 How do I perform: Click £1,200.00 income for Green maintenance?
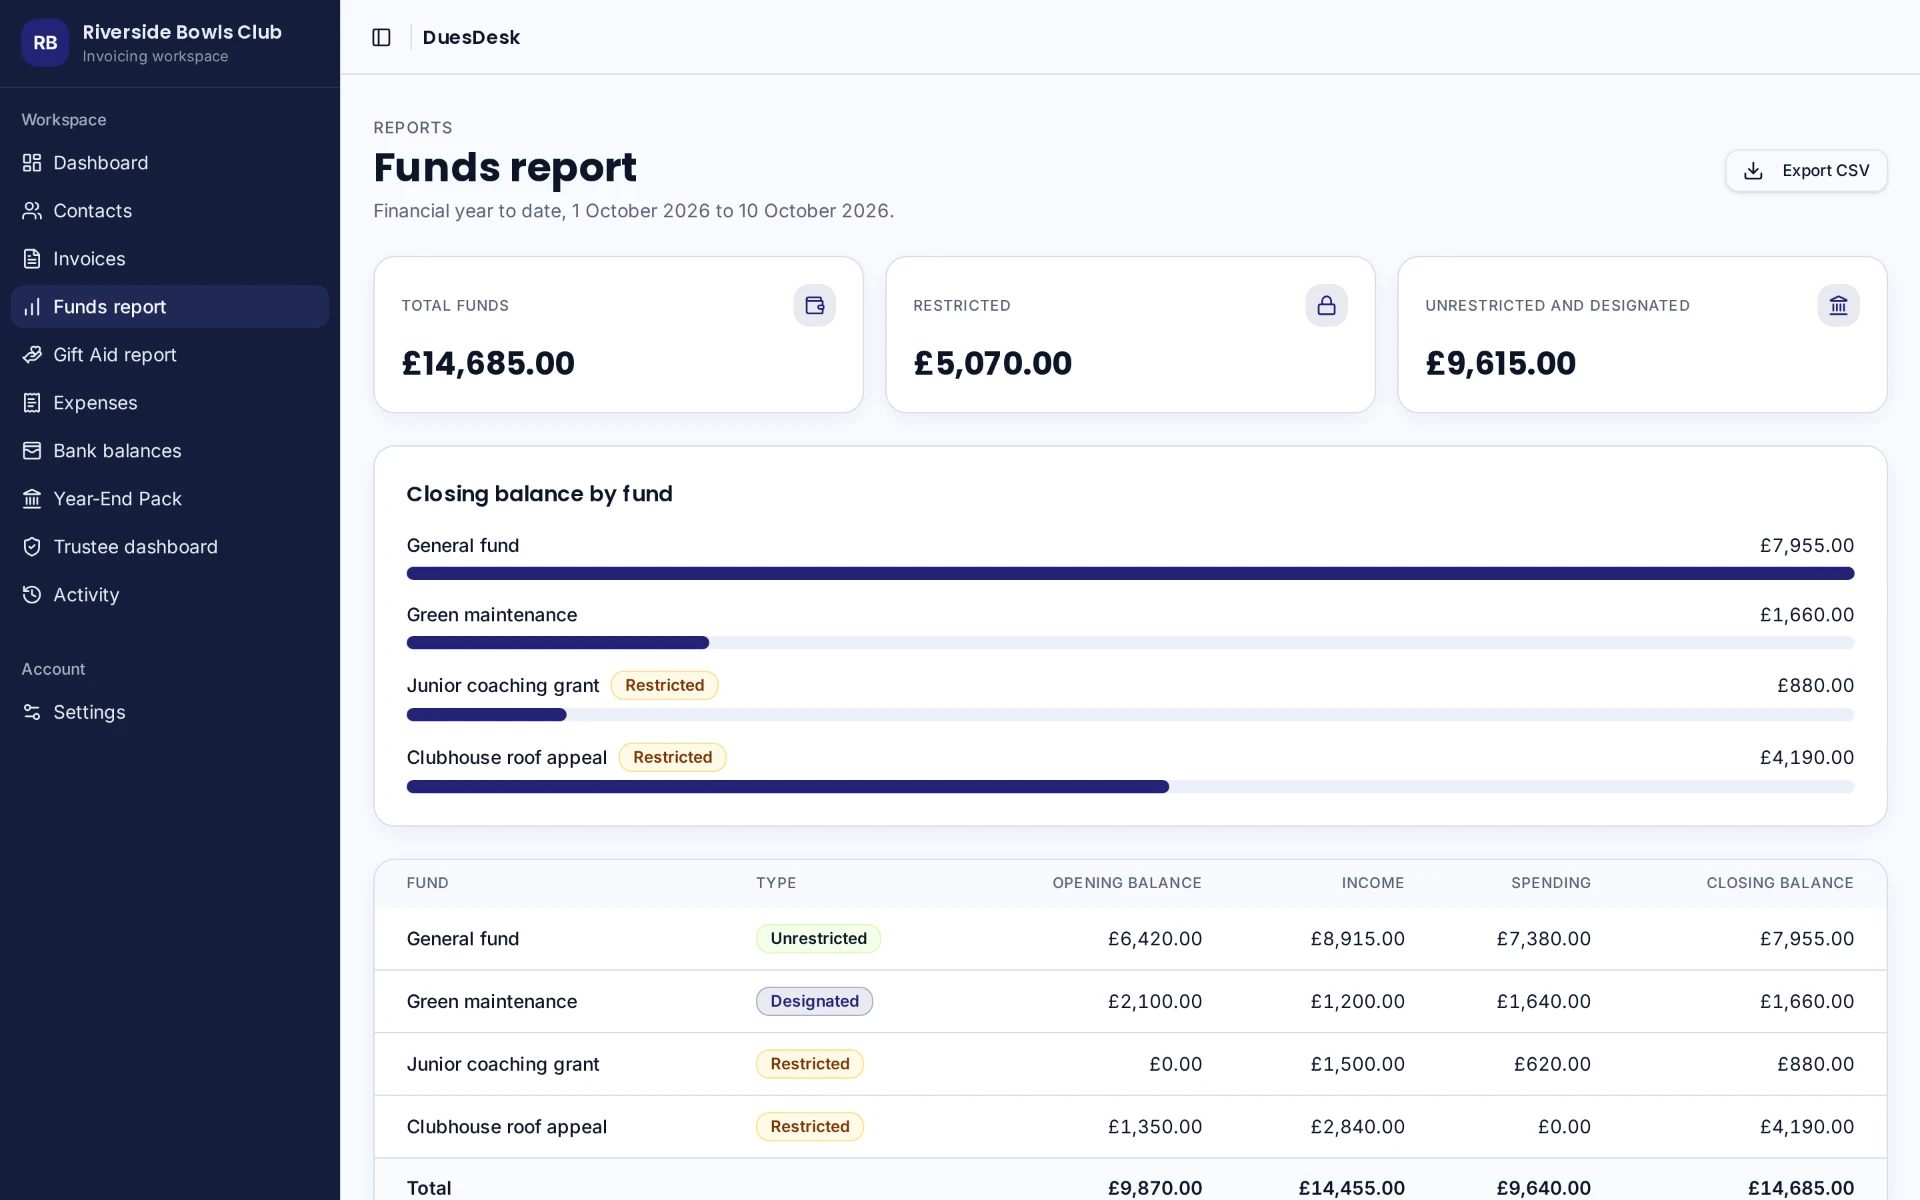click(1357, 1001)
